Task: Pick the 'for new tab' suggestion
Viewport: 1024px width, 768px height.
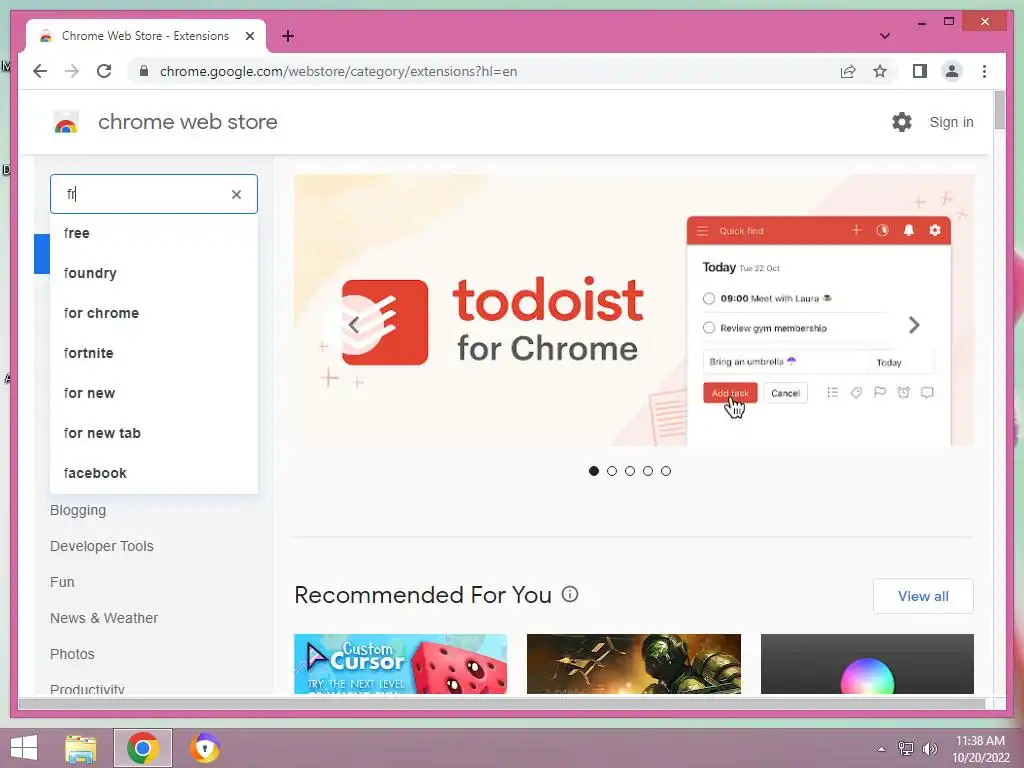Action: (x=154, y=433)
